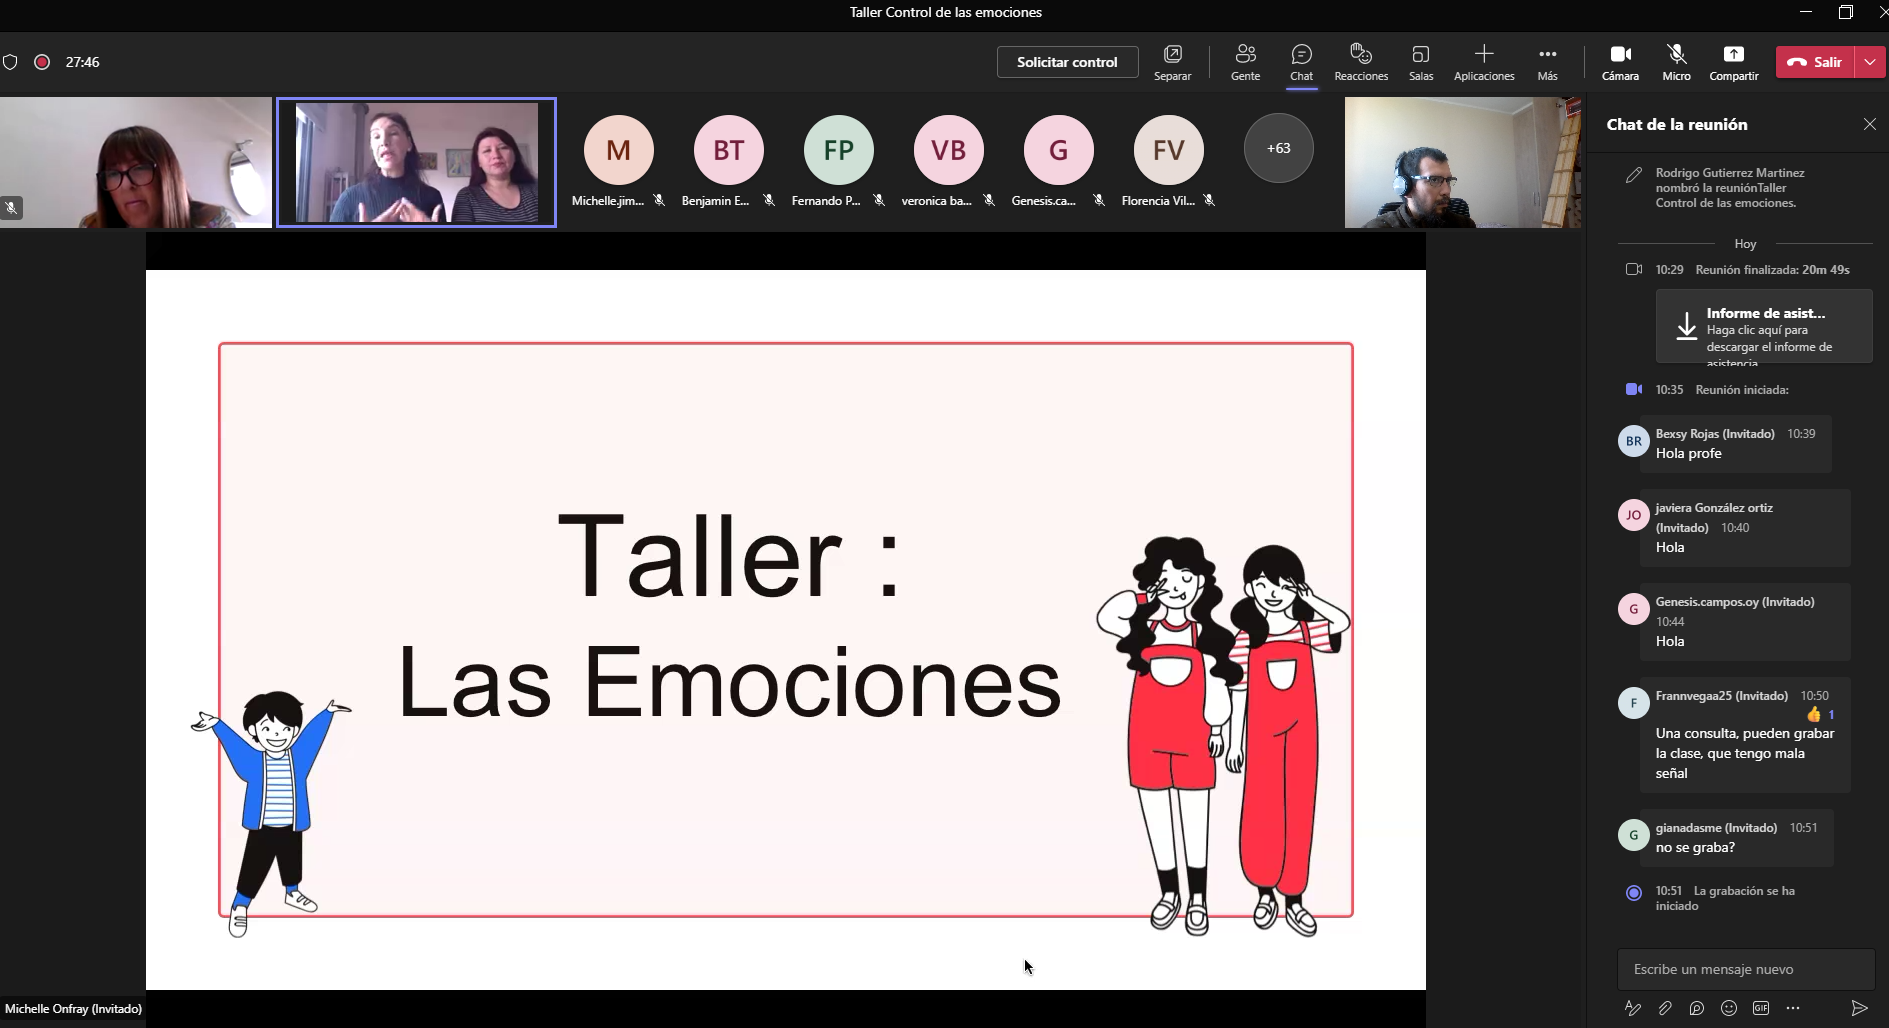
Task: Expand the Salir options arrow
Action: tap(1870, 62)
